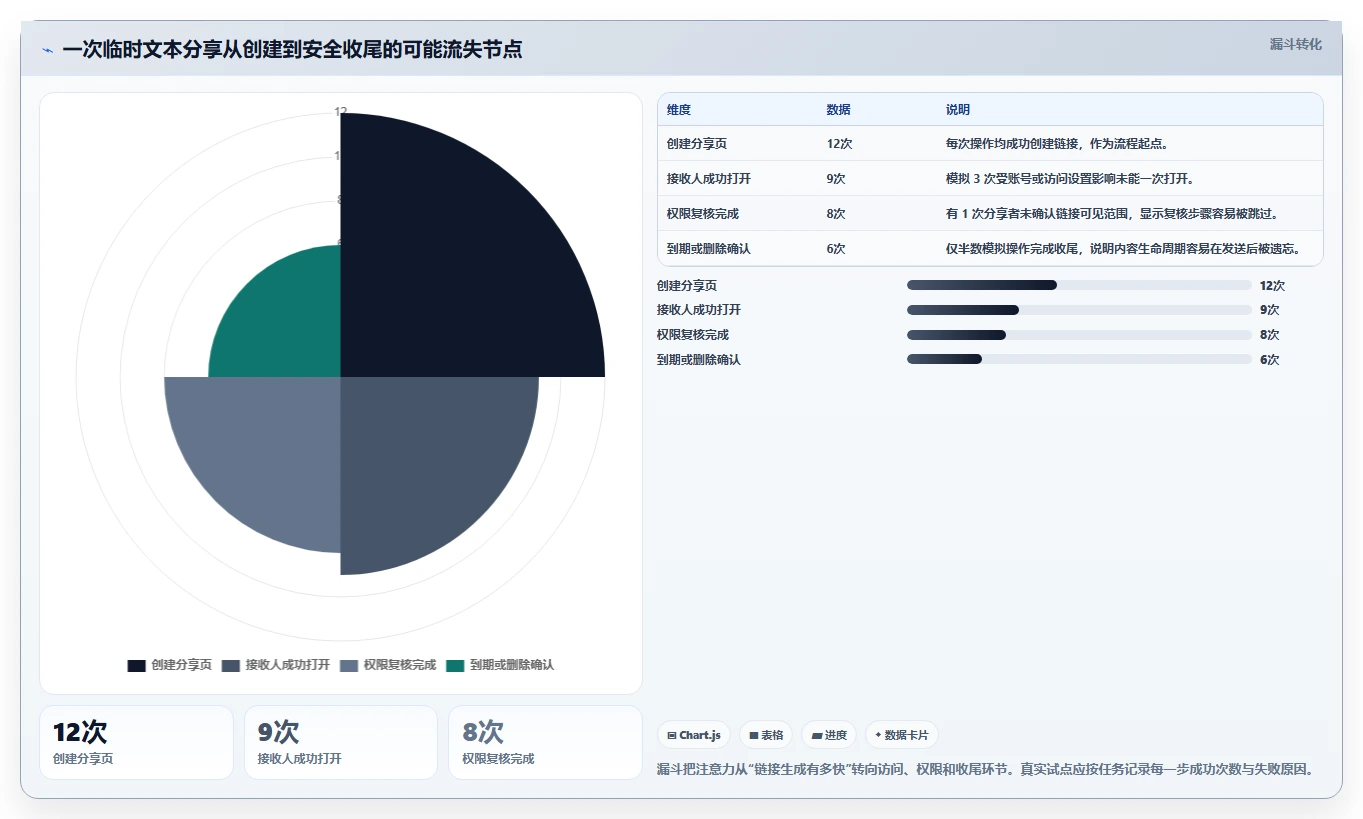This screenshot has height=819, width=1363.
Task: Click the description starting 模拟 3 次受账号
Action: coord(1070,179)
